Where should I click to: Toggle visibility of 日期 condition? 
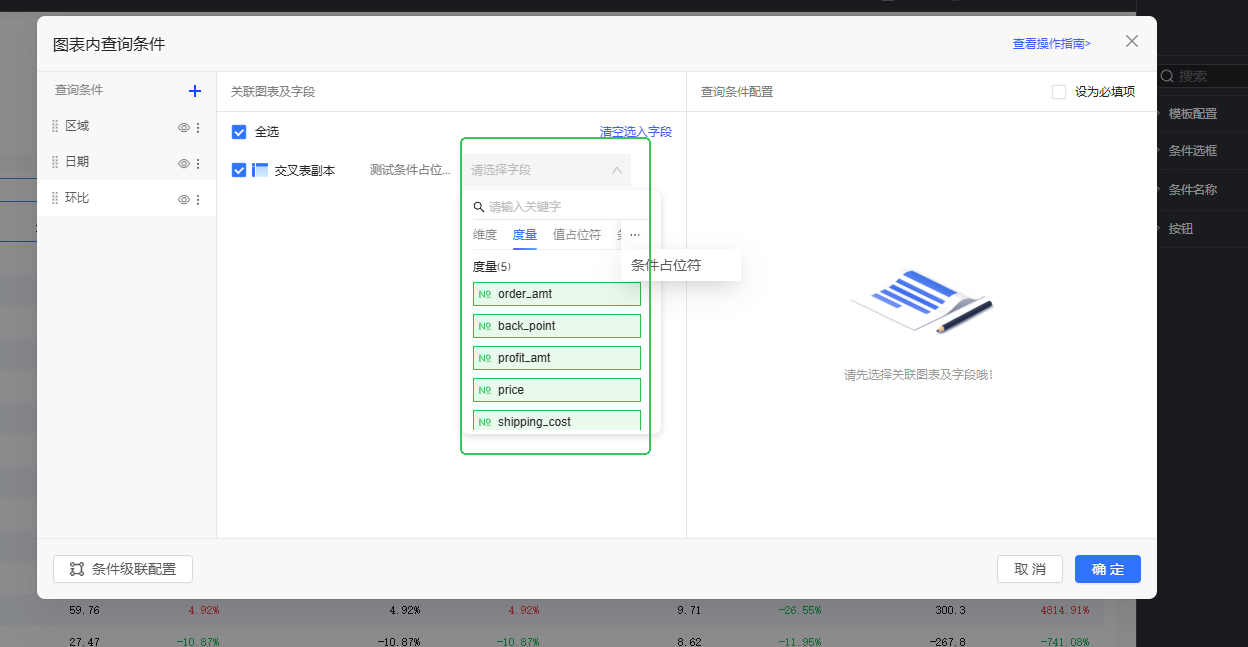tap(184, 164)
